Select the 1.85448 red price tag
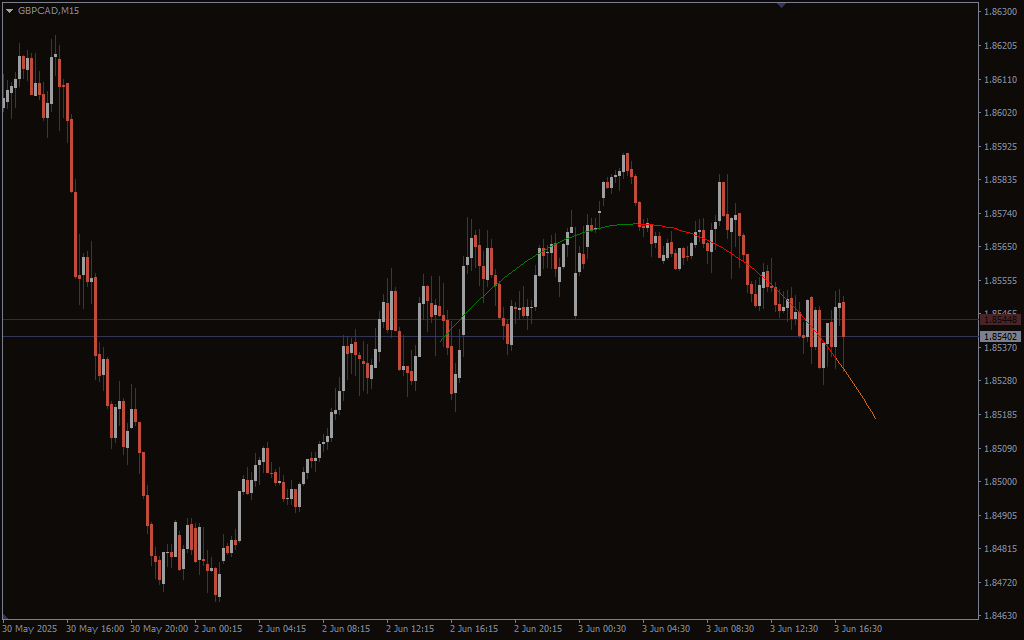1024x640 pixels. [1000, 319]
